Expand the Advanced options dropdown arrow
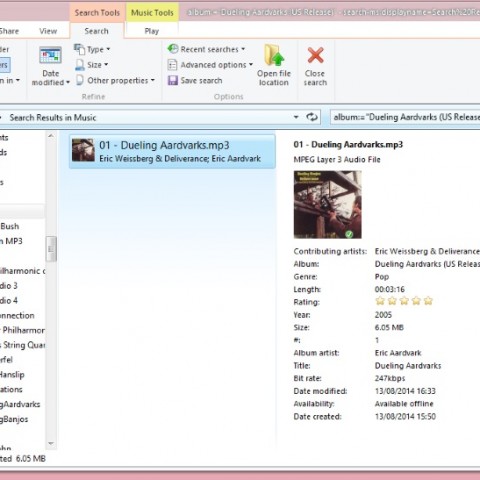 (251, 65)
